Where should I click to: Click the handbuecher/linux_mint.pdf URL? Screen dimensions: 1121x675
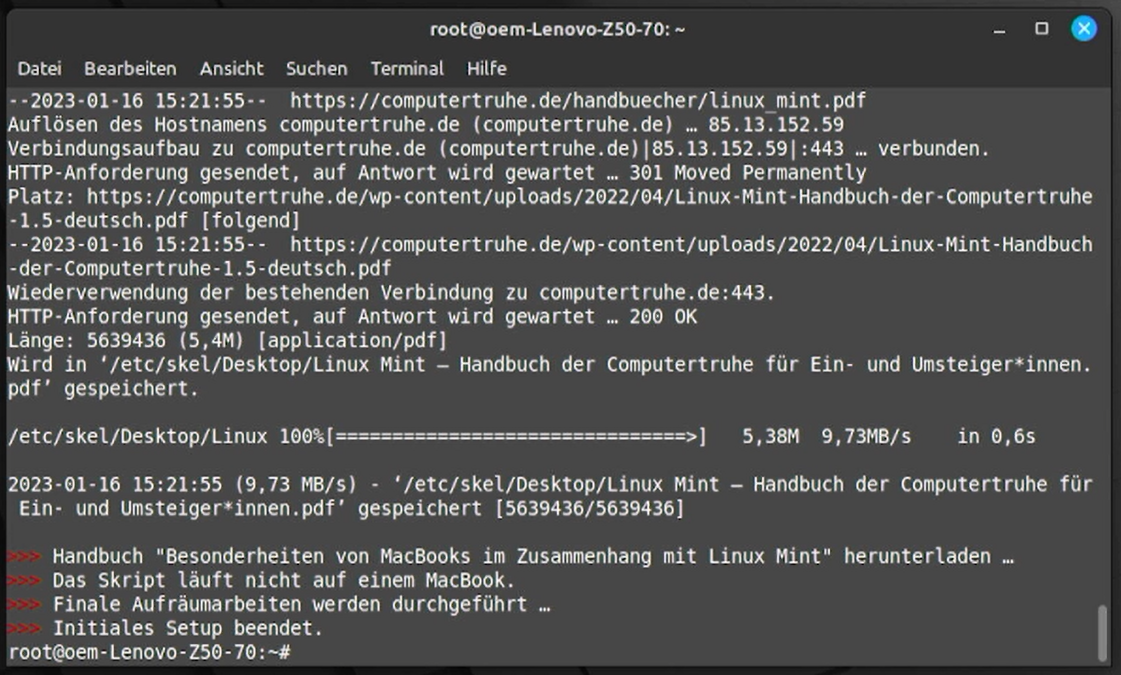coord(577,101)
